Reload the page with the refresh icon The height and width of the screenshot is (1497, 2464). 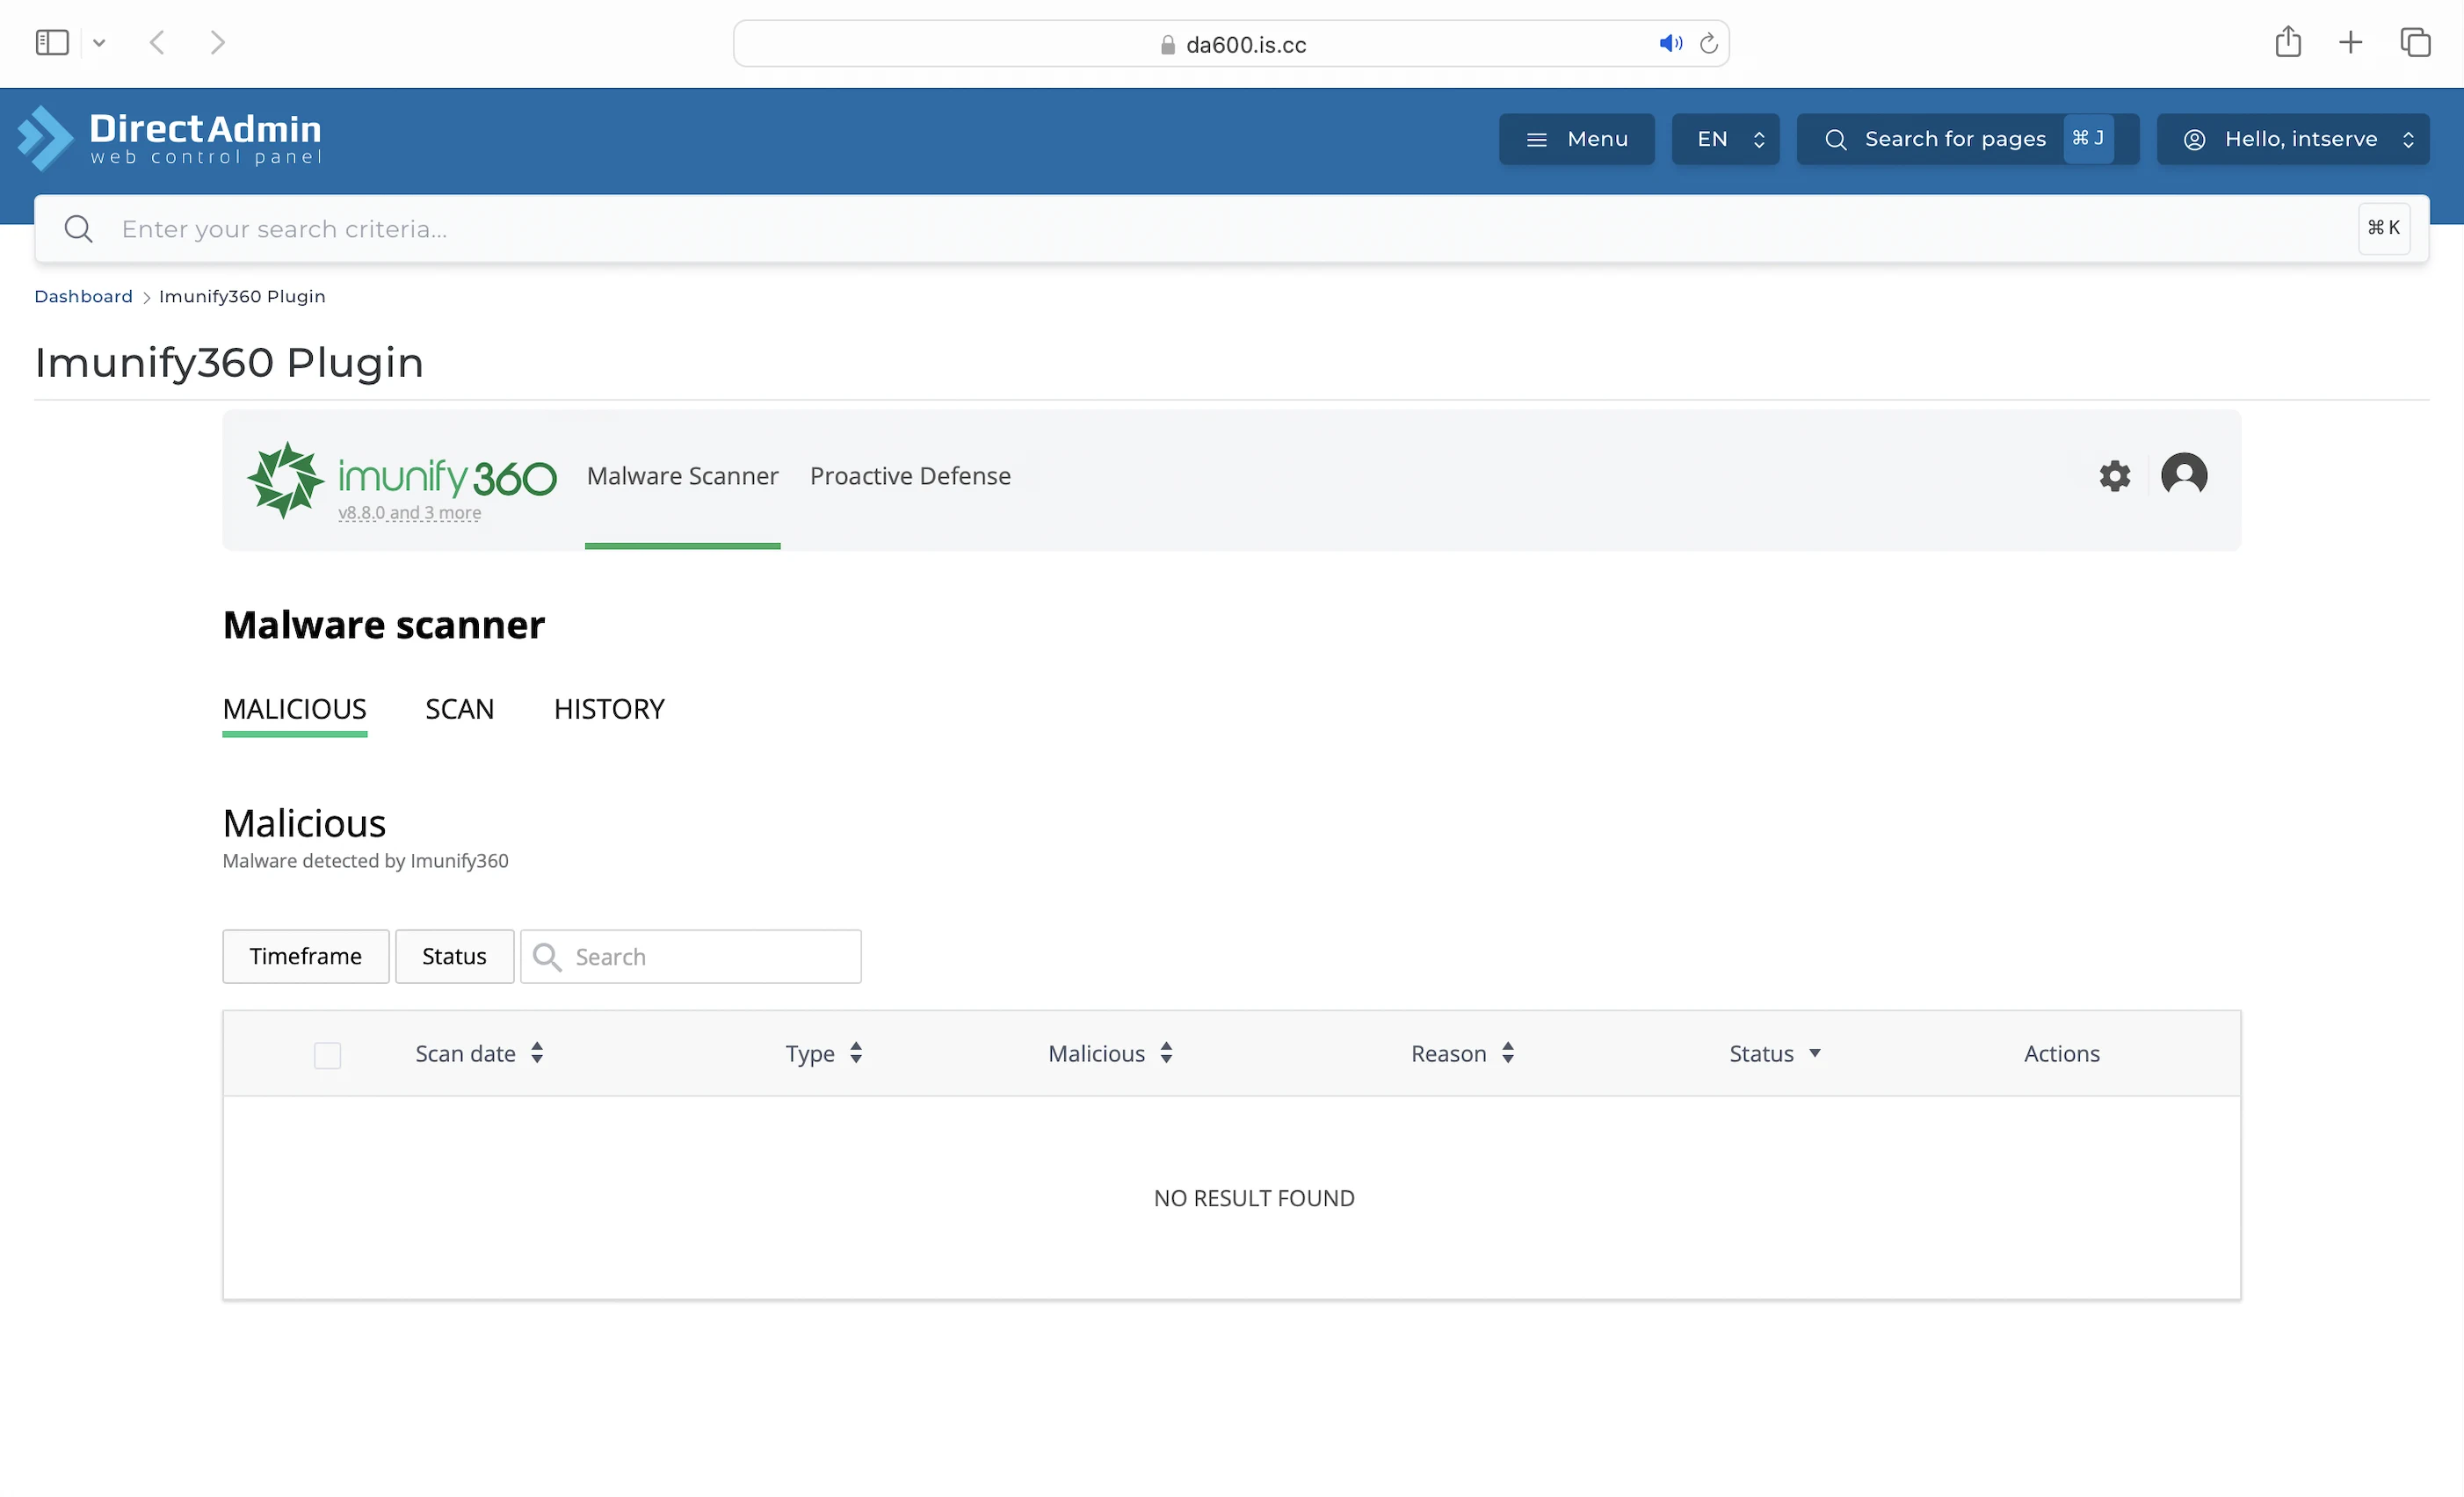click(x=1709, y=44)
